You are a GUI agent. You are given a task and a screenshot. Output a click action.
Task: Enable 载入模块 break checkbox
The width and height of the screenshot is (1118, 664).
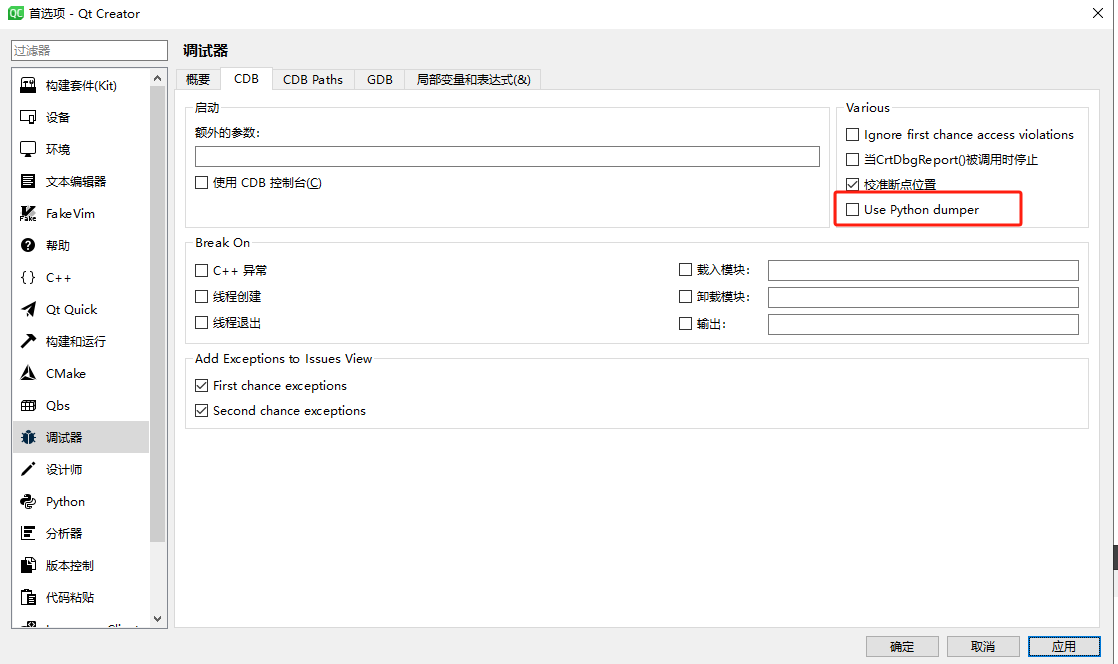click(685, 270)
